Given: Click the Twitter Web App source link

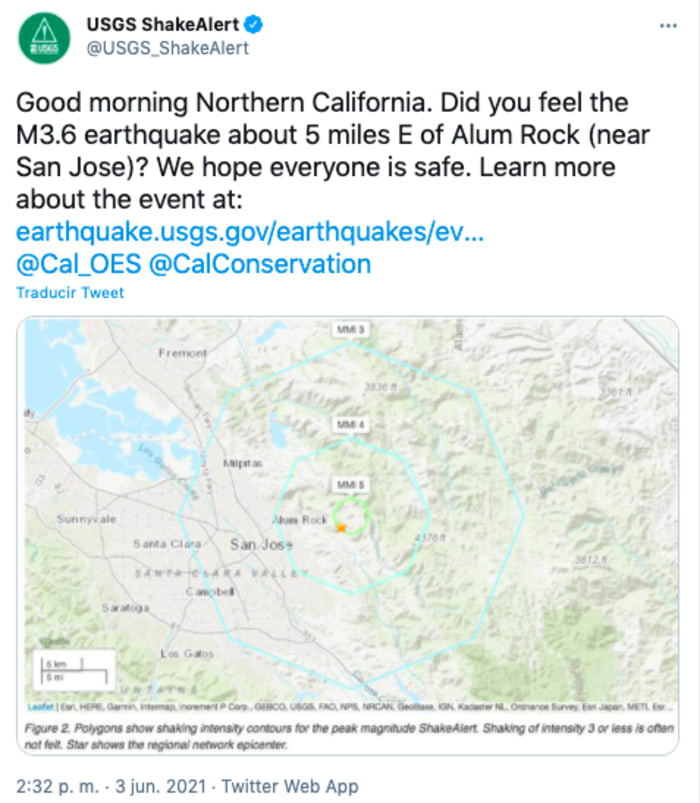Looking at the screenshot, I should [290, 786].
